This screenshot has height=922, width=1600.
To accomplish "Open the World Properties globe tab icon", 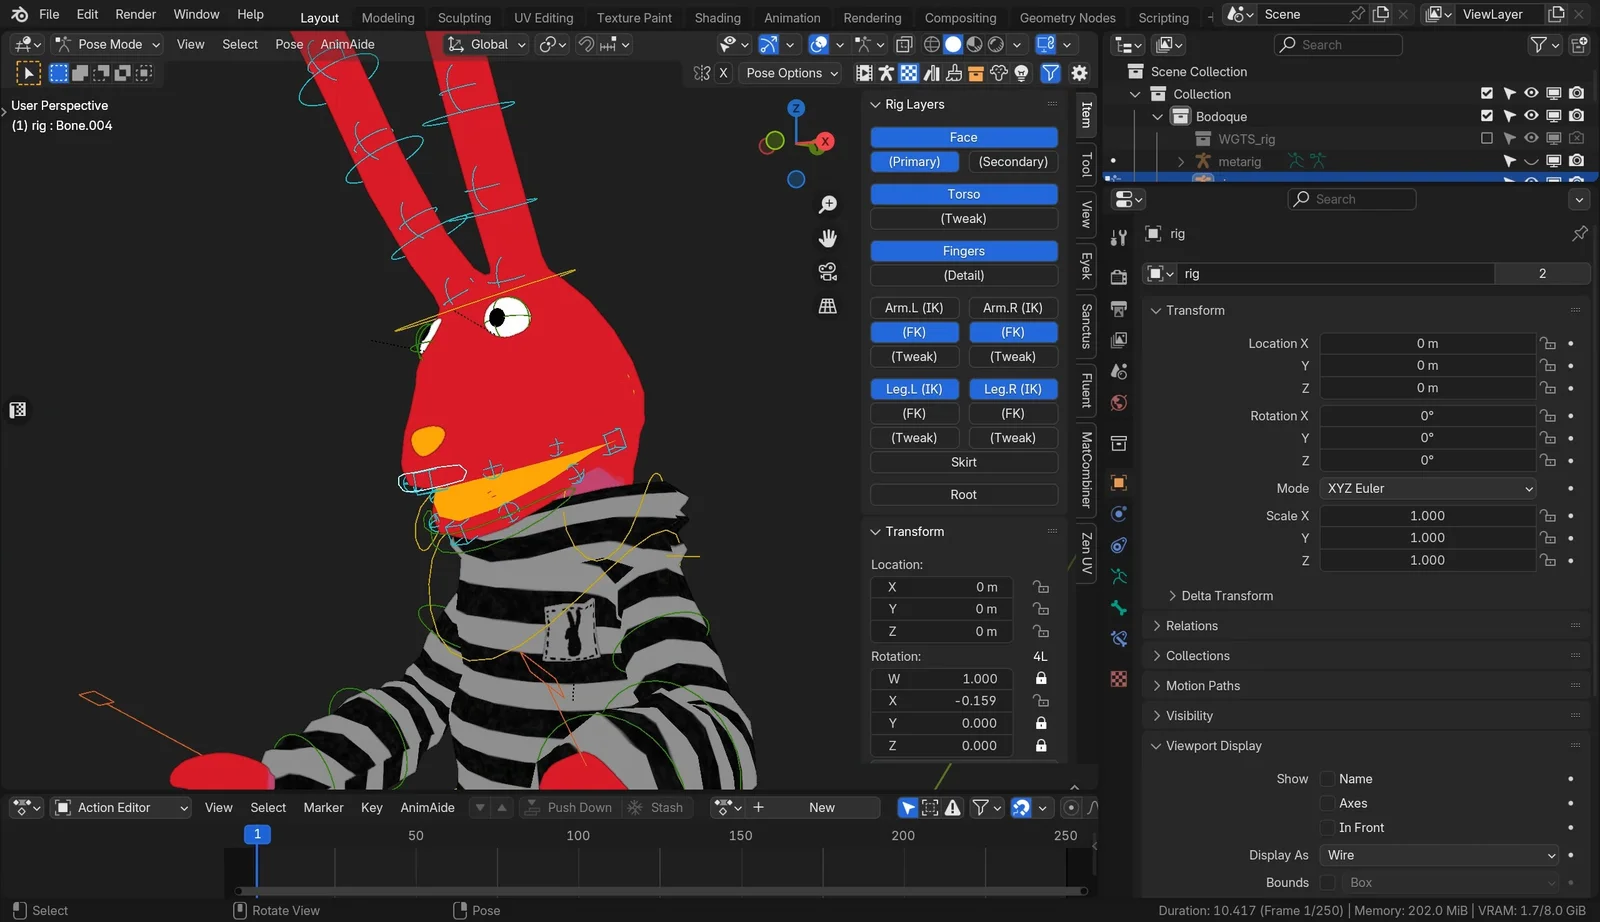I will tap(1118, 403).
